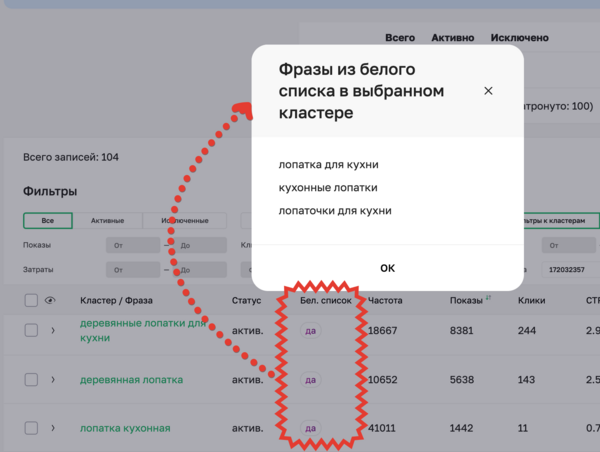
Task: Click the 'Бел. список' column header
Action: coord(326,300)
